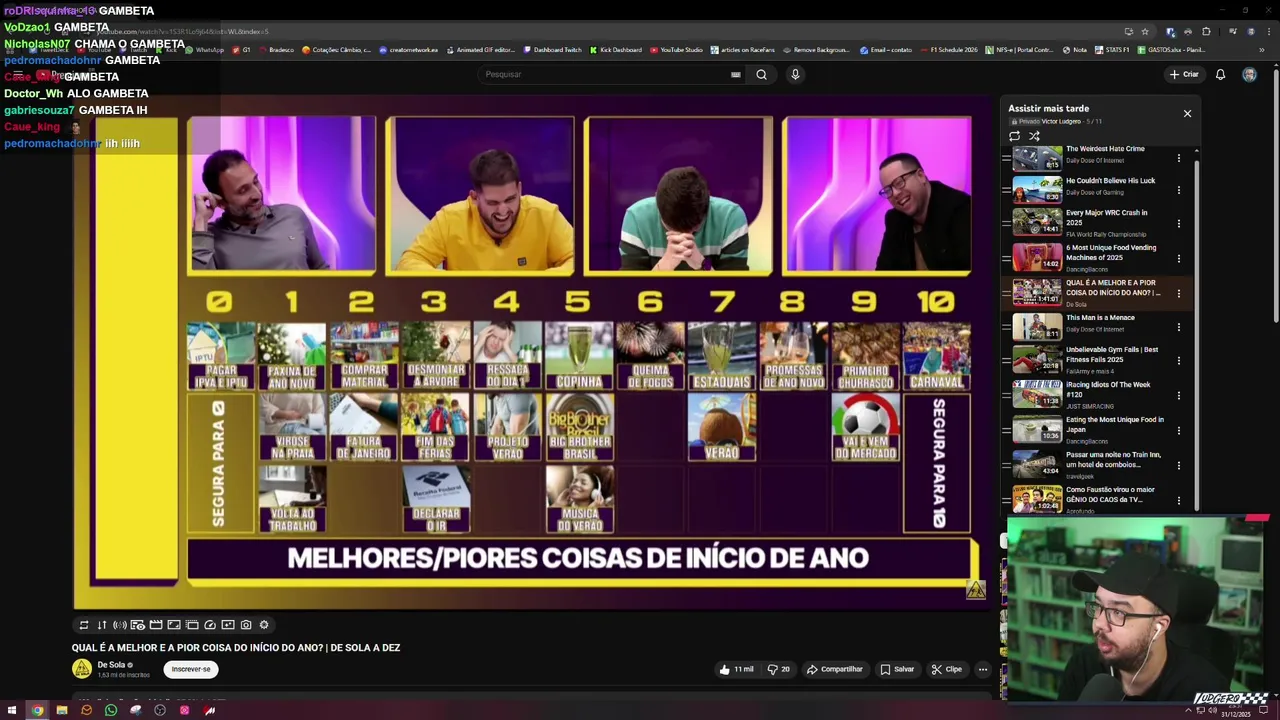Open the Kick Dashboard bookmark
Viewport: 1280px width, 720px height.
[616, 49]
